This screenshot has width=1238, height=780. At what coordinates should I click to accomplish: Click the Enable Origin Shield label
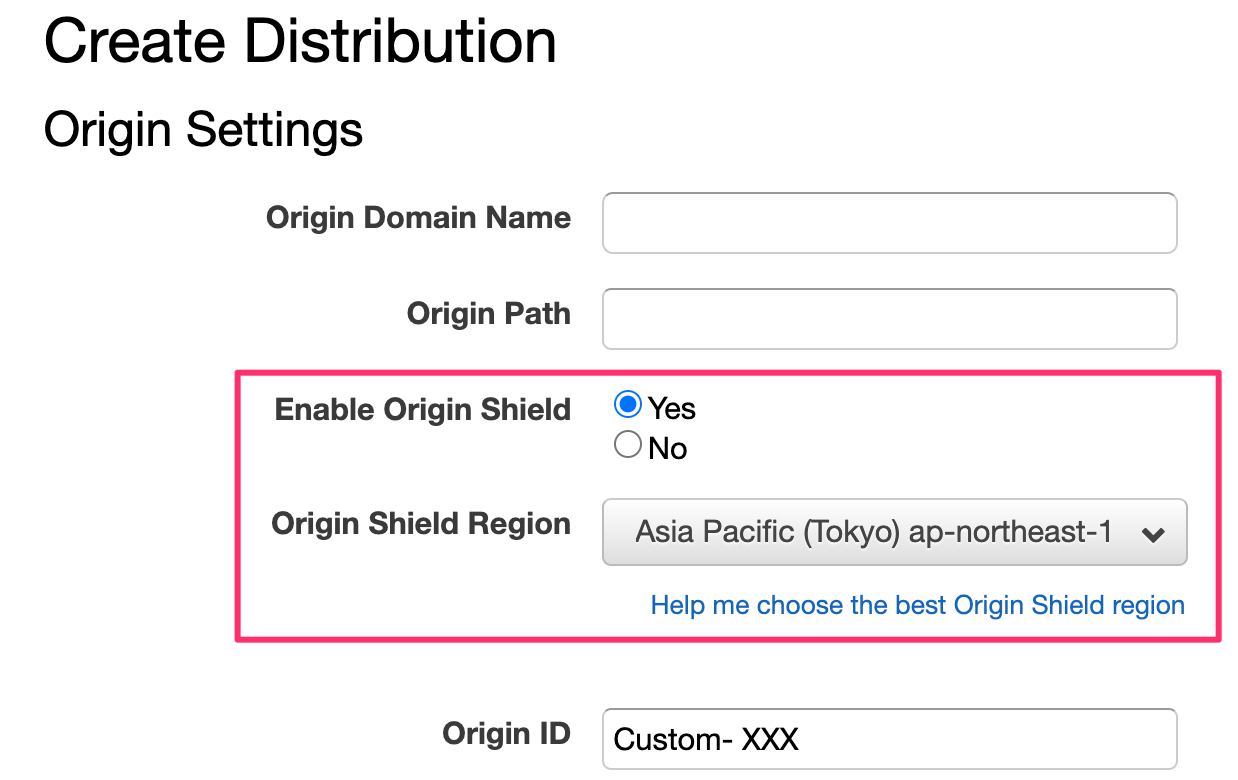(x=422, y=409)
